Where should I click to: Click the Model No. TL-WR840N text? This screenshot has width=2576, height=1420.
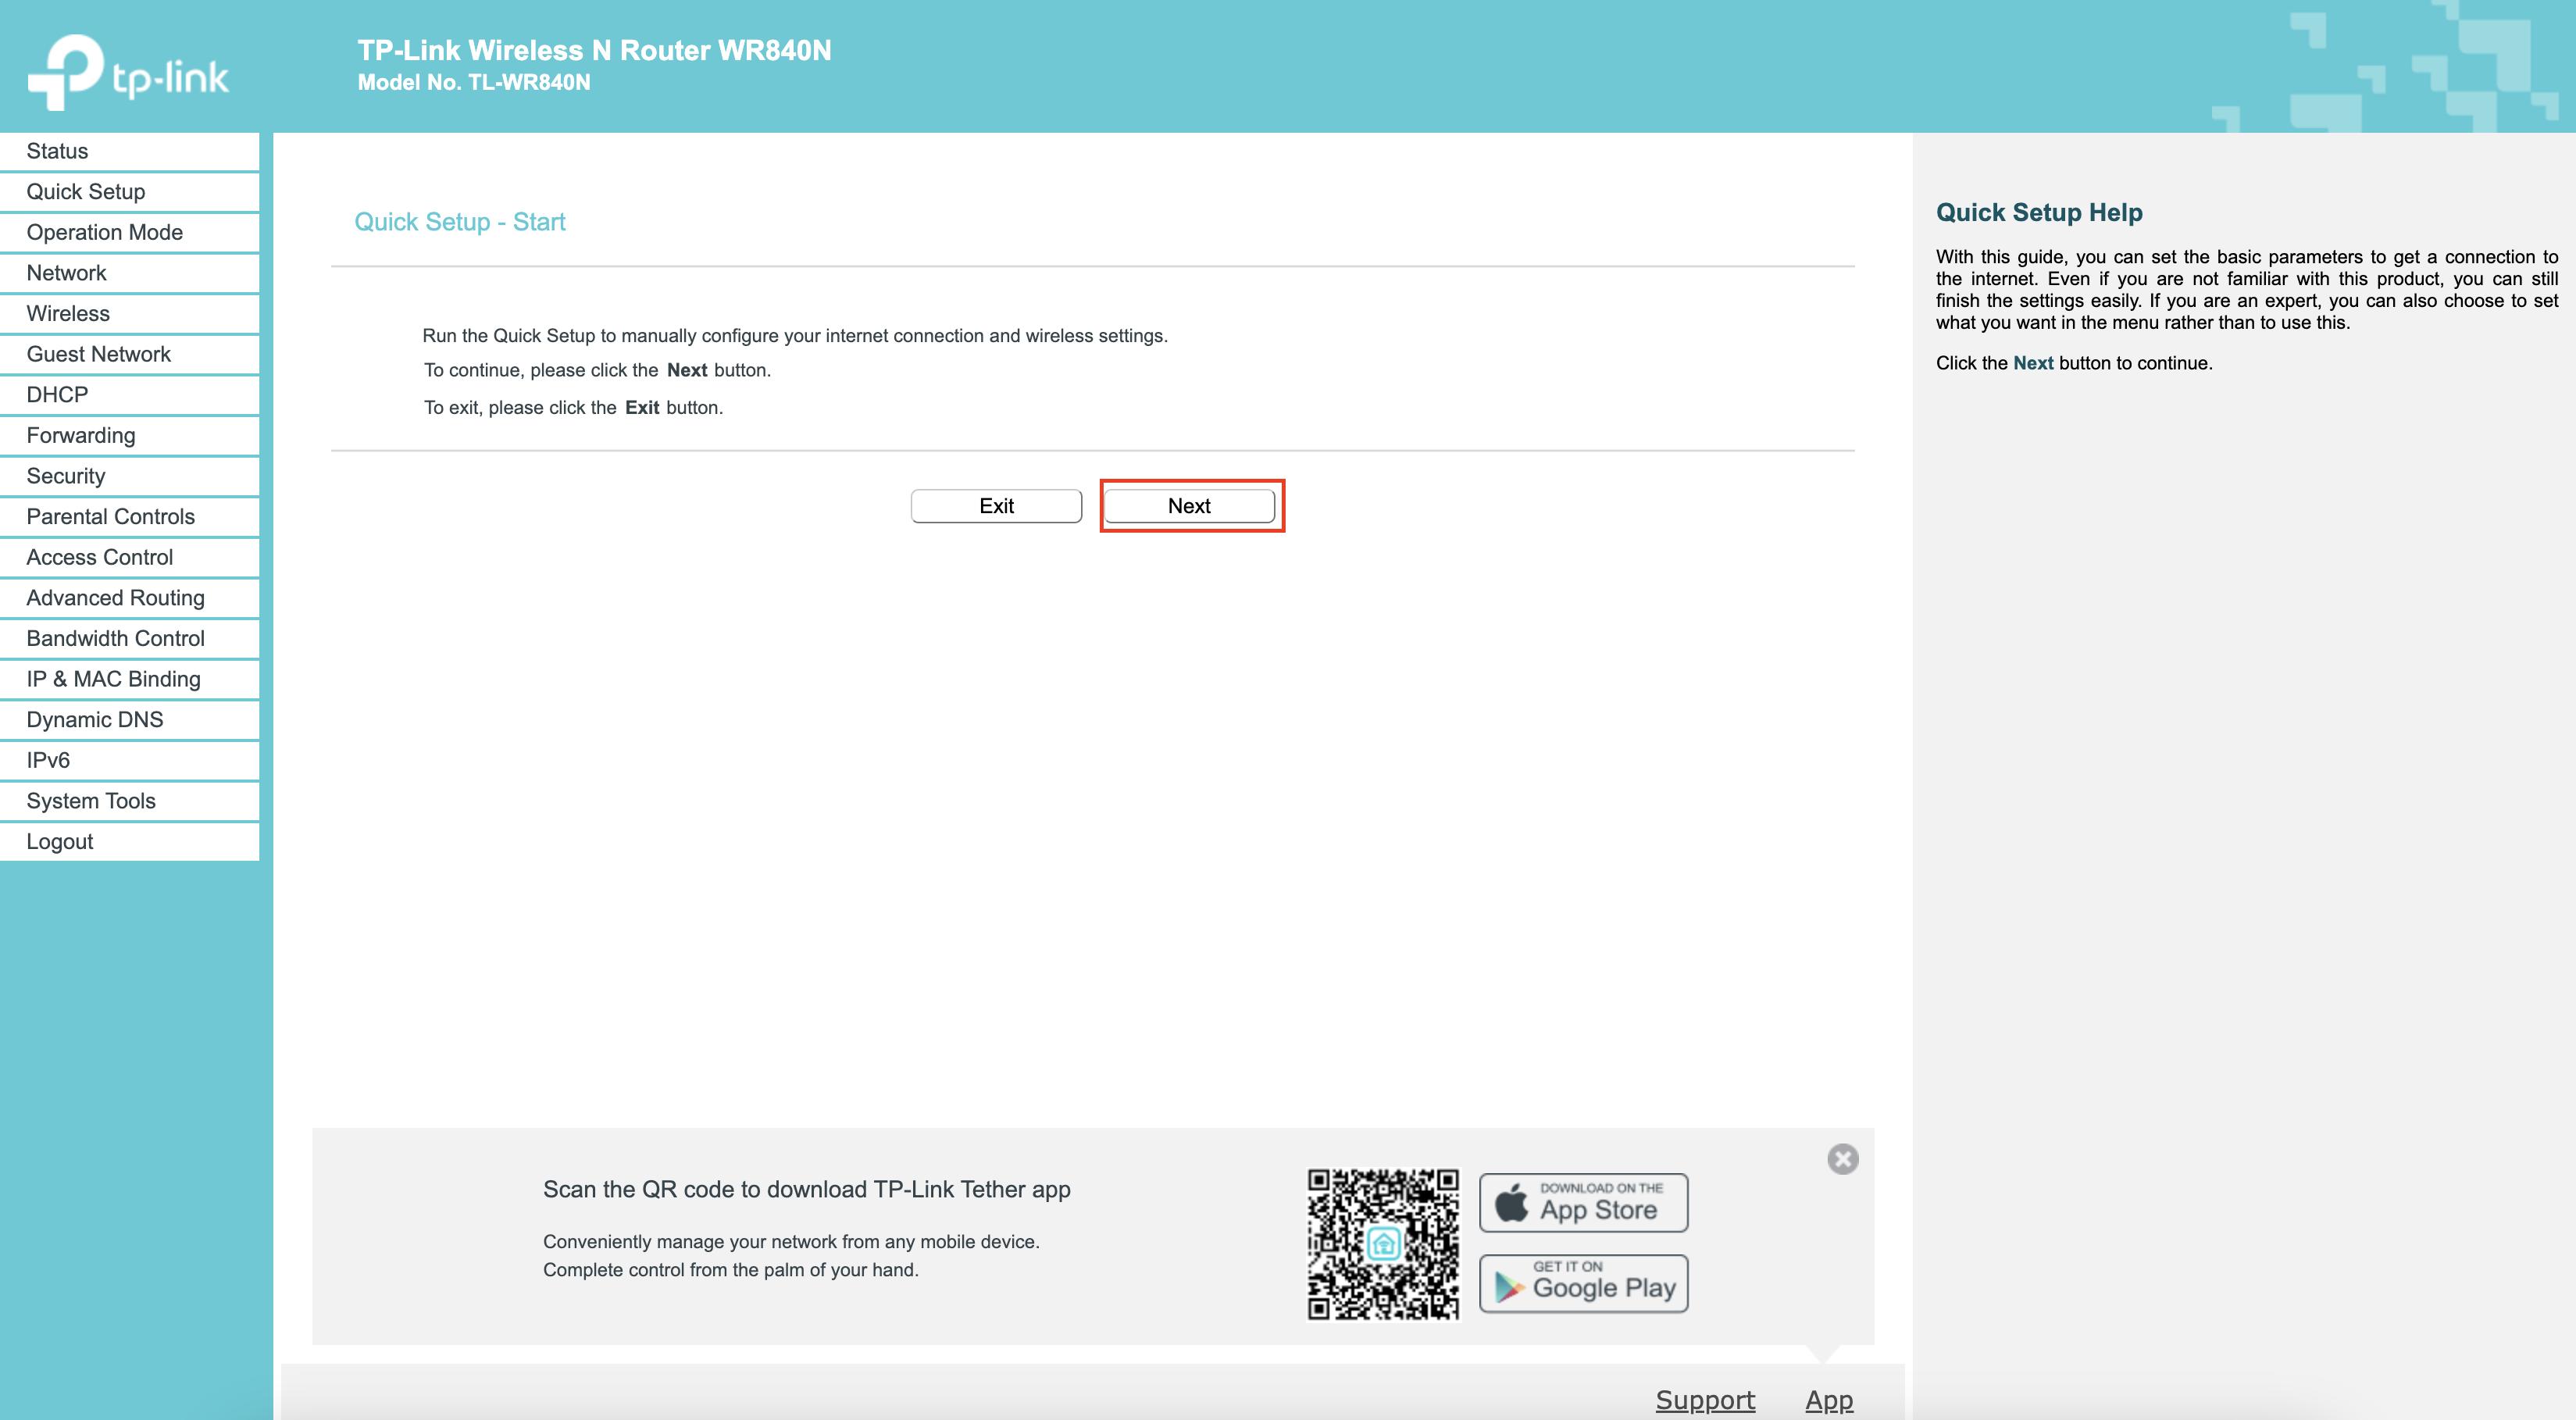click(x=474, y=83)
